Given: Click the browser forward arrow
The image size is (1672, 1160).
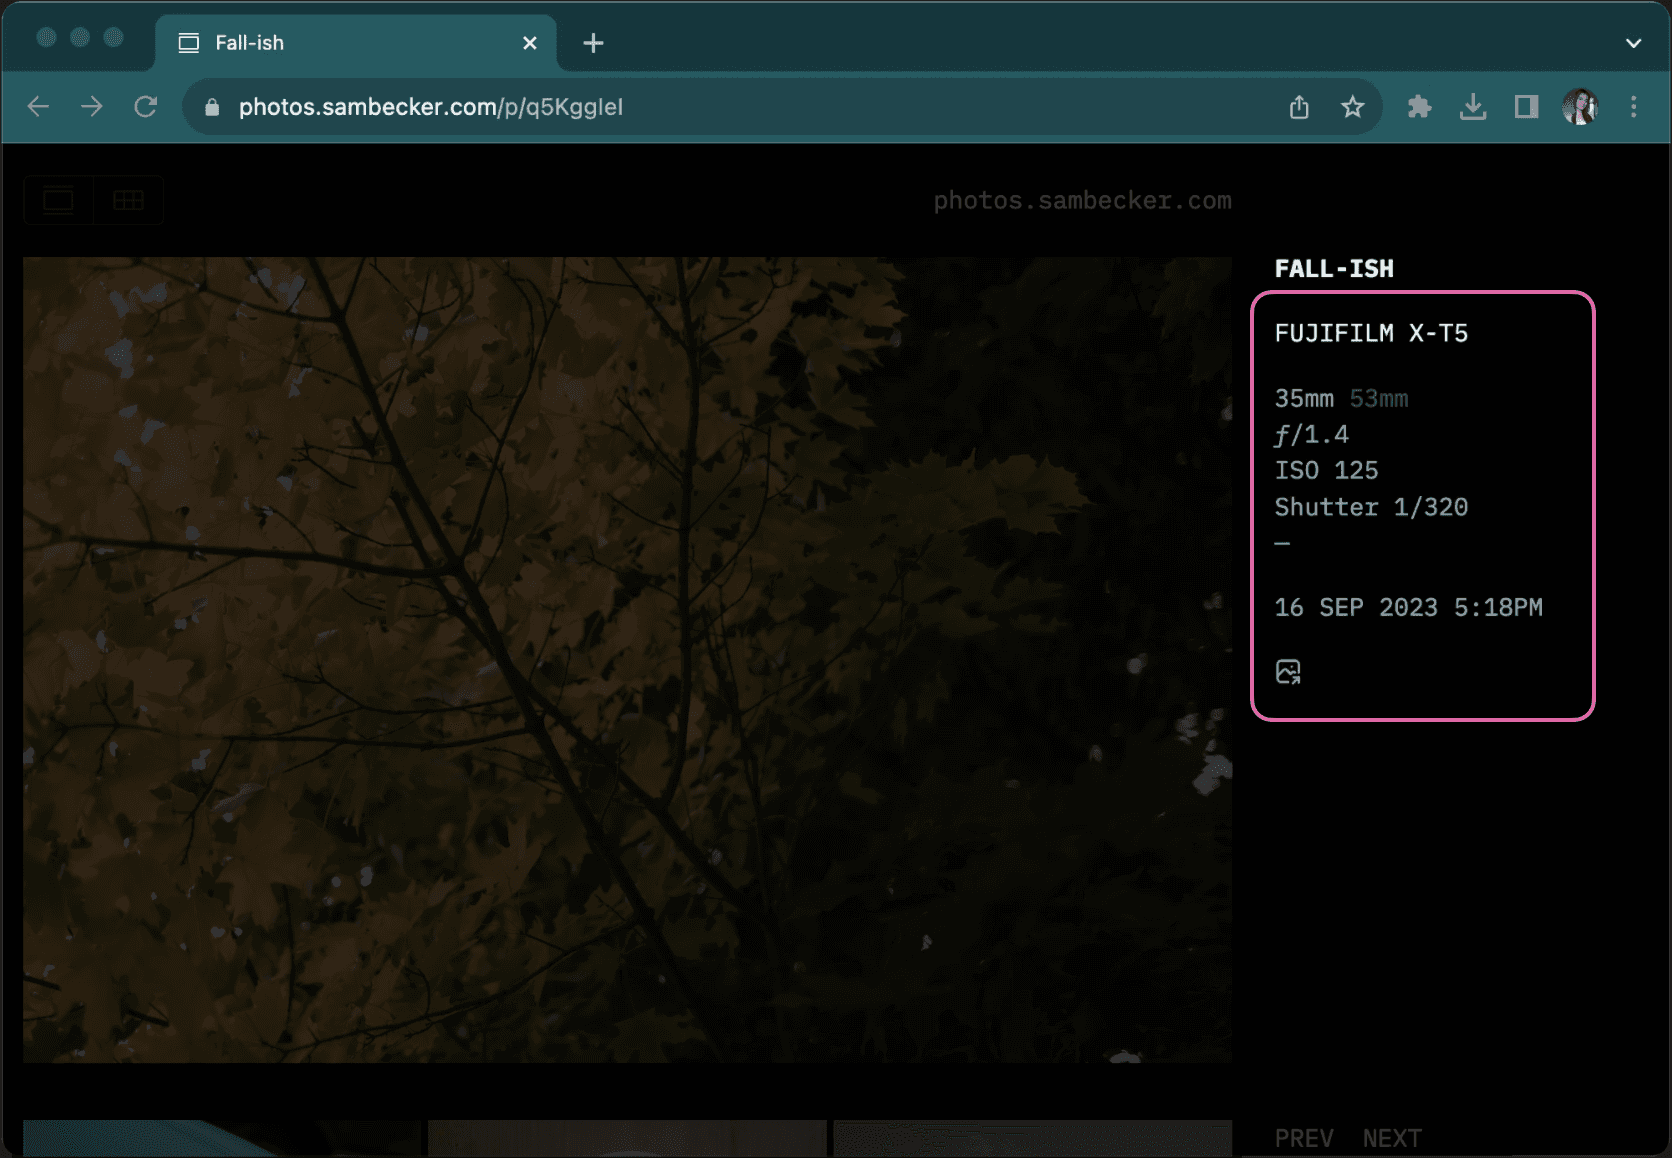Looking at the screenshot, I should tap(92, 107).
